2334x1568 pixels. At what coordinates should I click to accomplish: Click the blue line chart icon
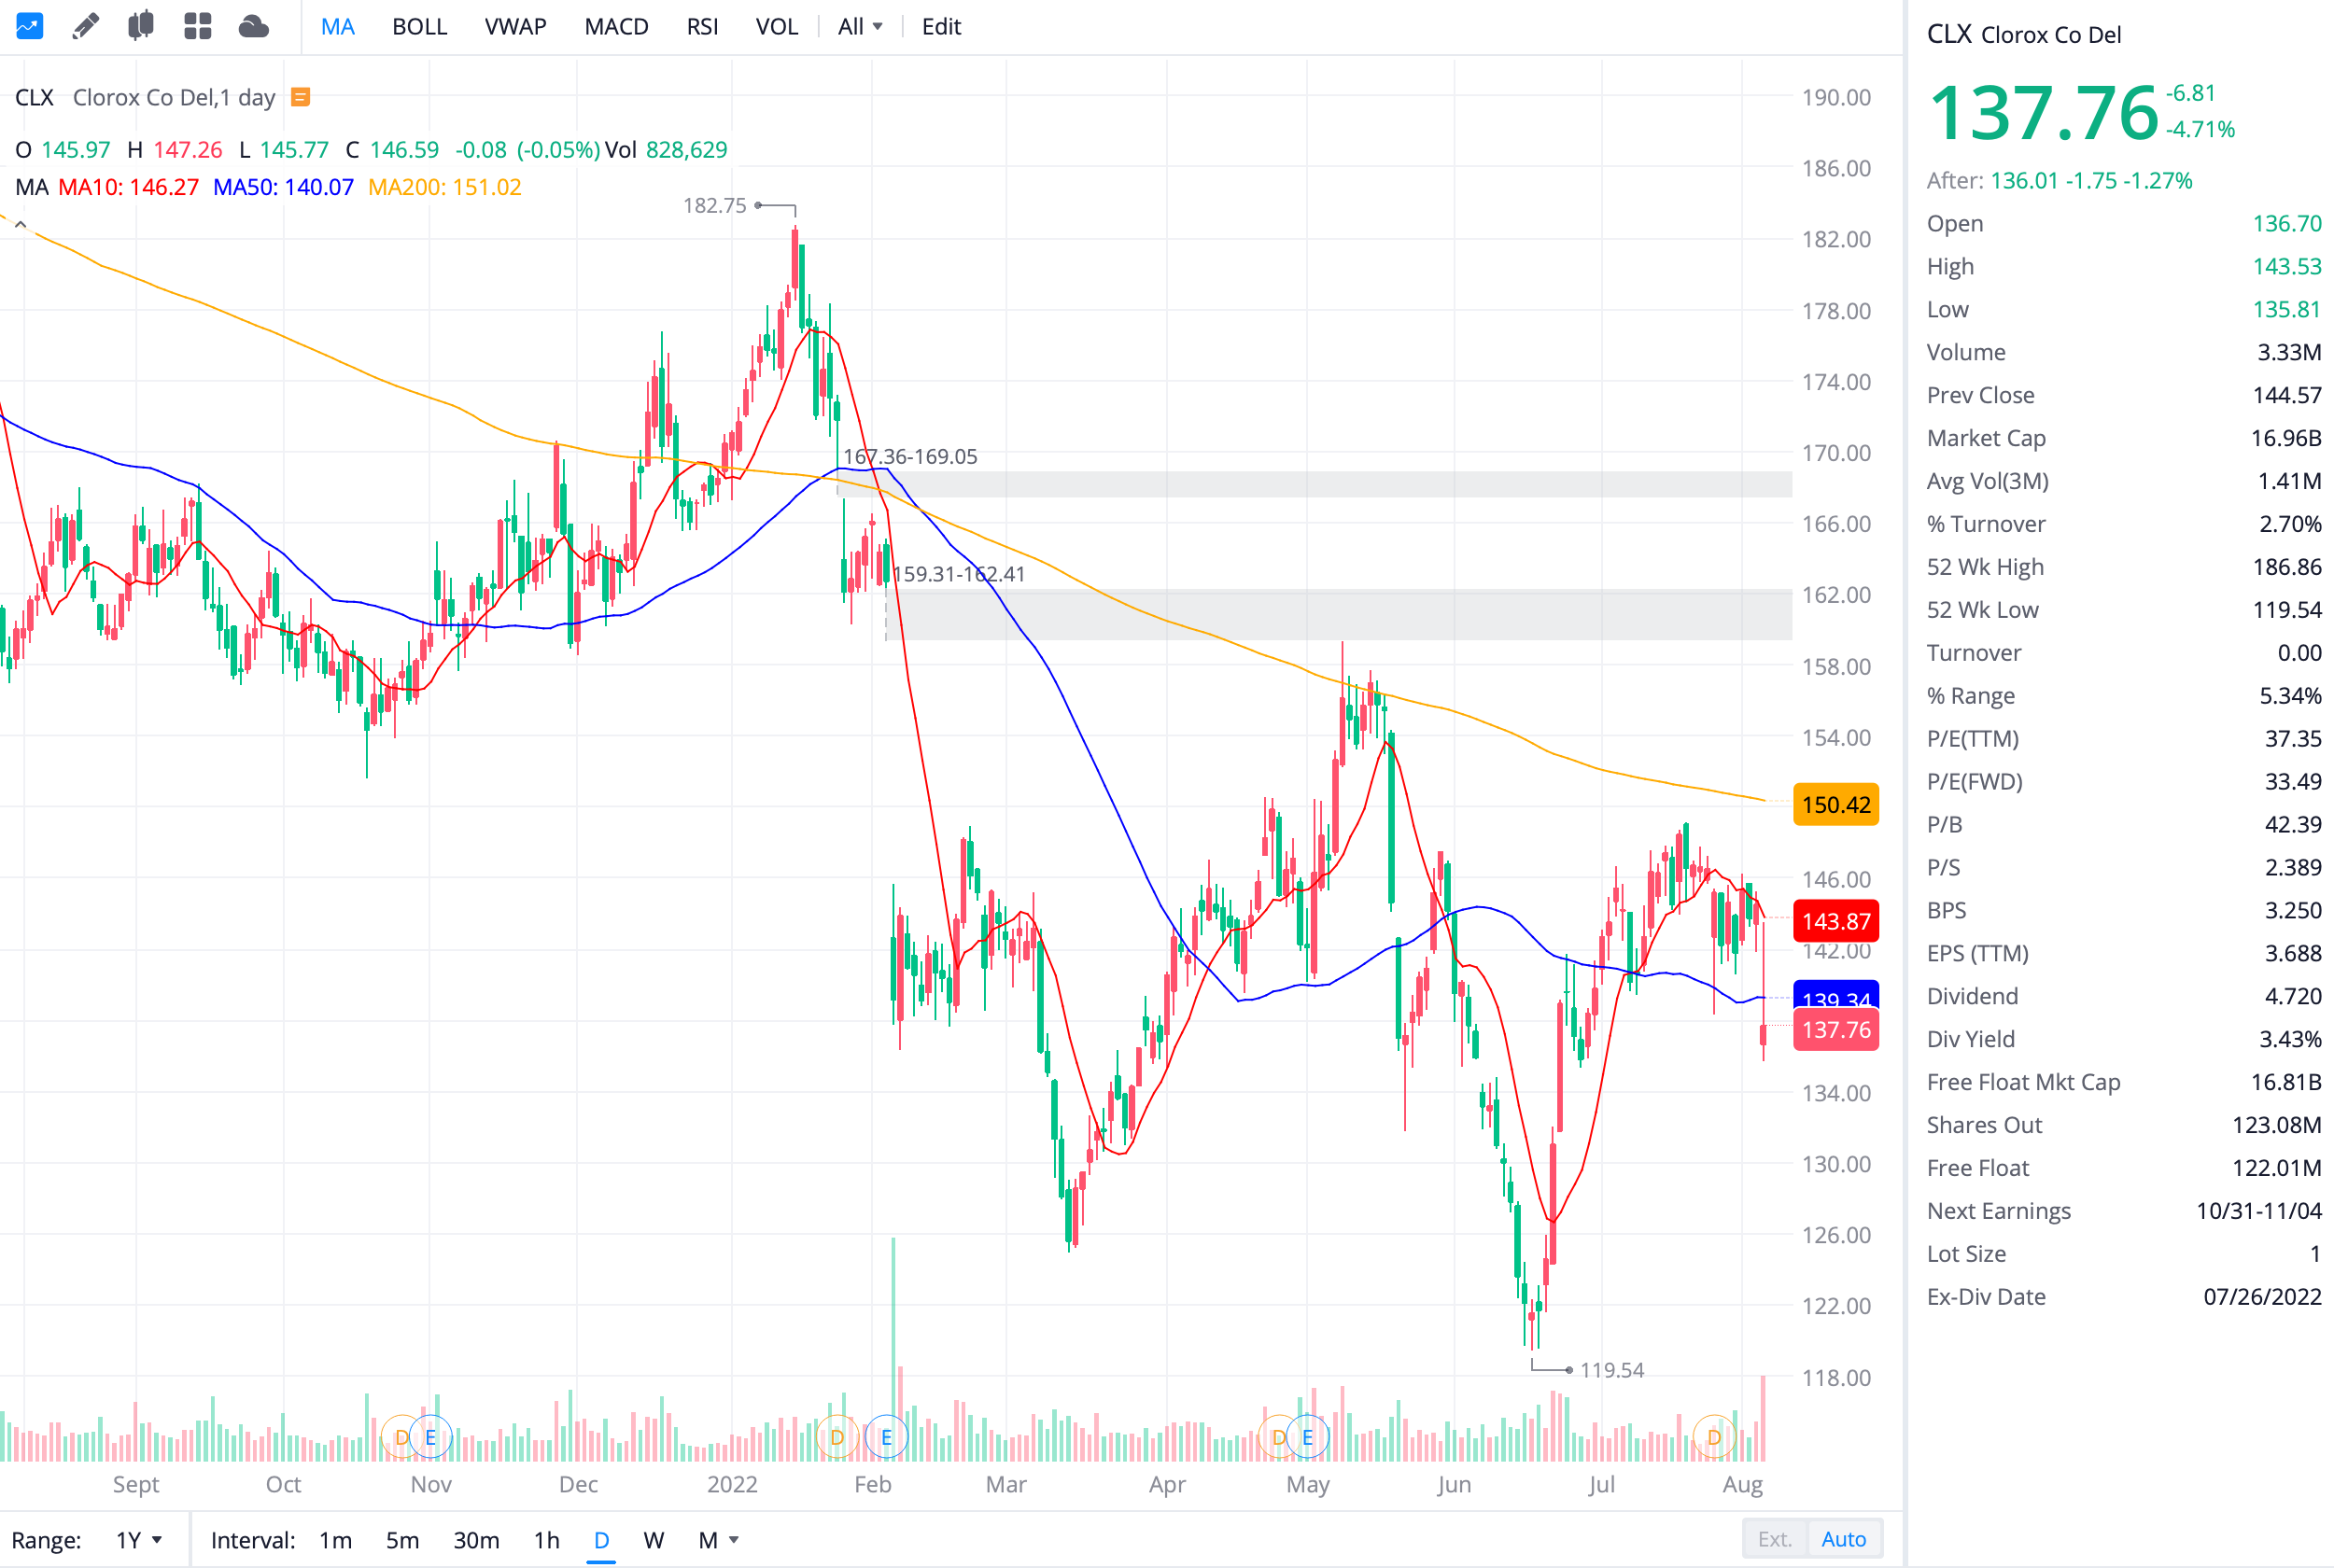point(29,26)
